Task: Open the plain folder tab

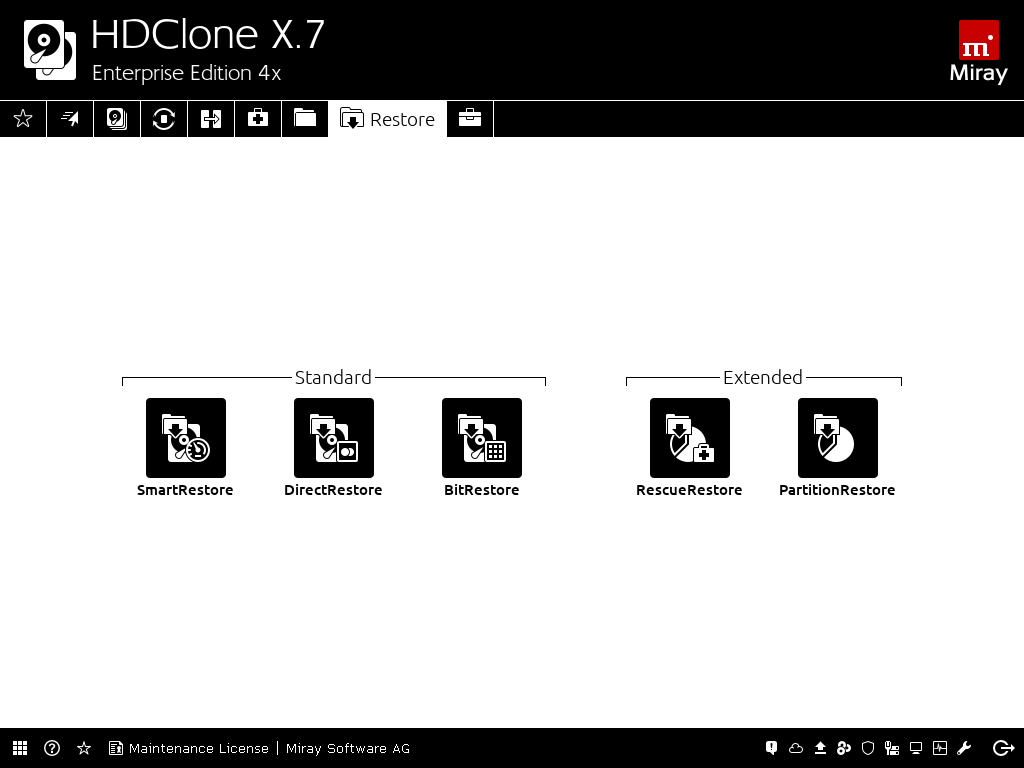Action: tap(305, 119)
